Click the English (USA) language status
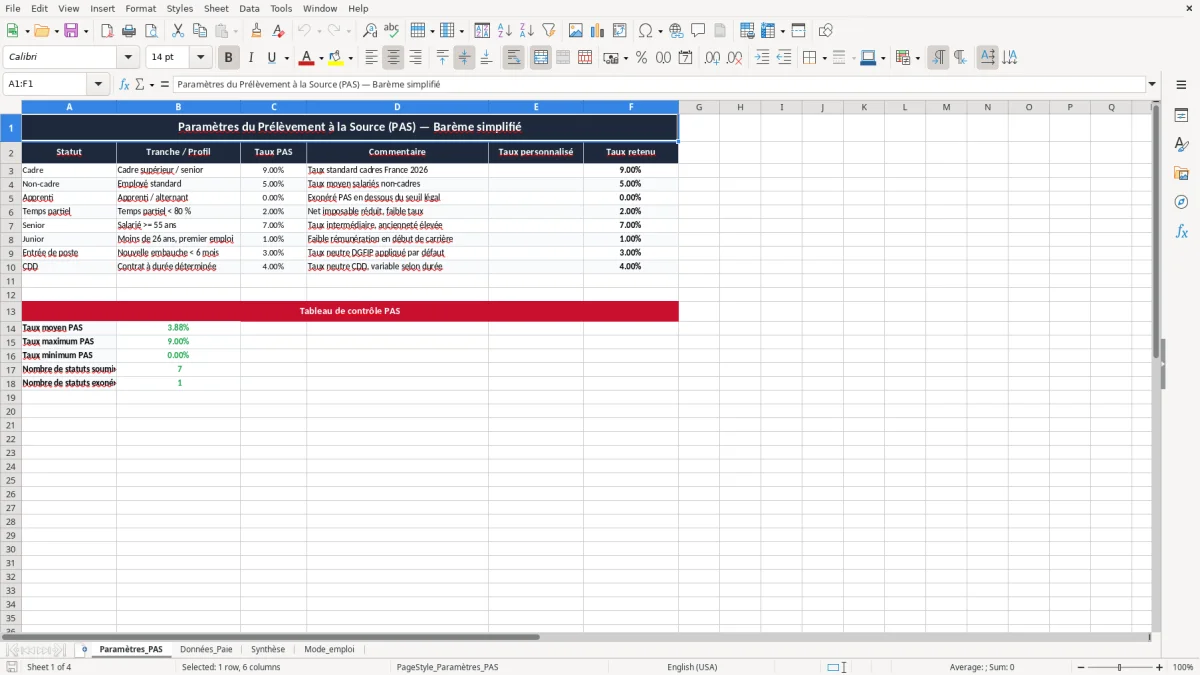 (692, 667)
